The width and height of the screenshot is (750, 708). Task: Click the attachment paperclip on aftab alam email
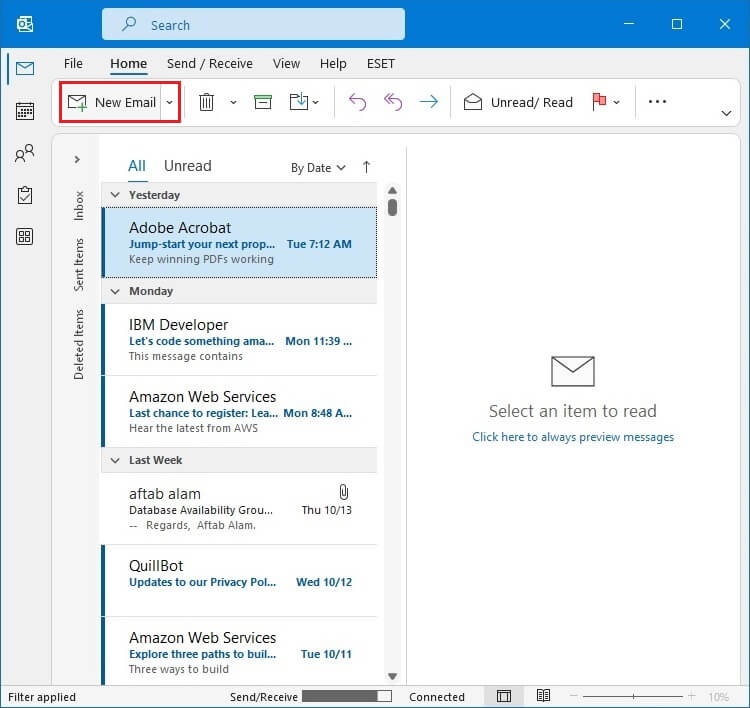click(343, 492)
